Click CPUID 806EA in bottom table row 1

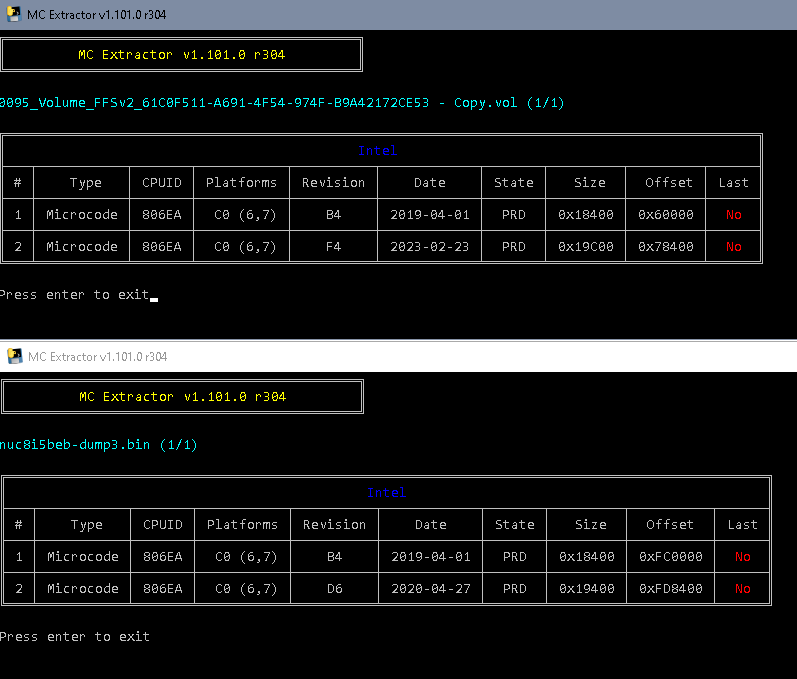pyautogui.click(x=163, y=557)
